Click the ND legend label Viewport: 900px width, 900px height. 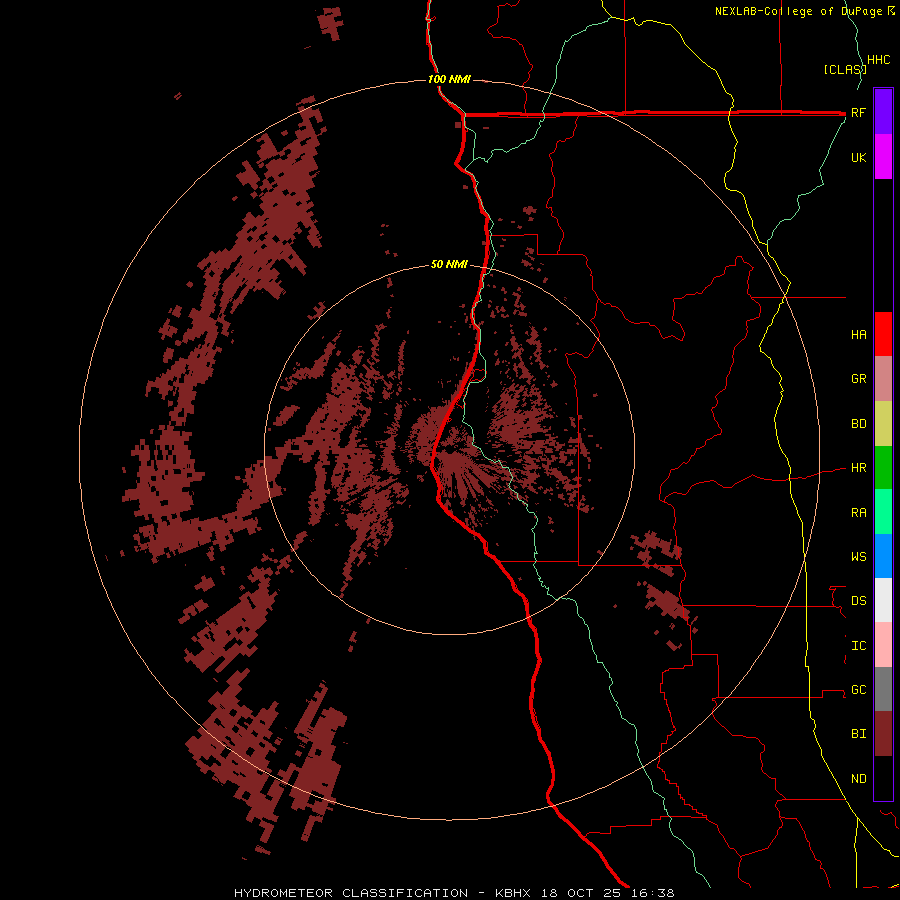click(x=858, y=779)
